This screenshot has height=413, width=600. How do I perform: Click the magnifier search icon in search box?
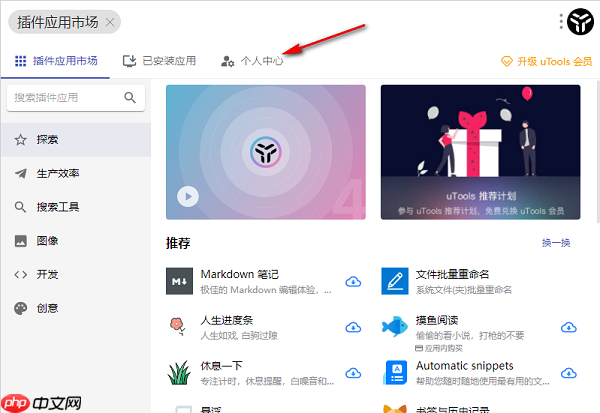(130, 98)
